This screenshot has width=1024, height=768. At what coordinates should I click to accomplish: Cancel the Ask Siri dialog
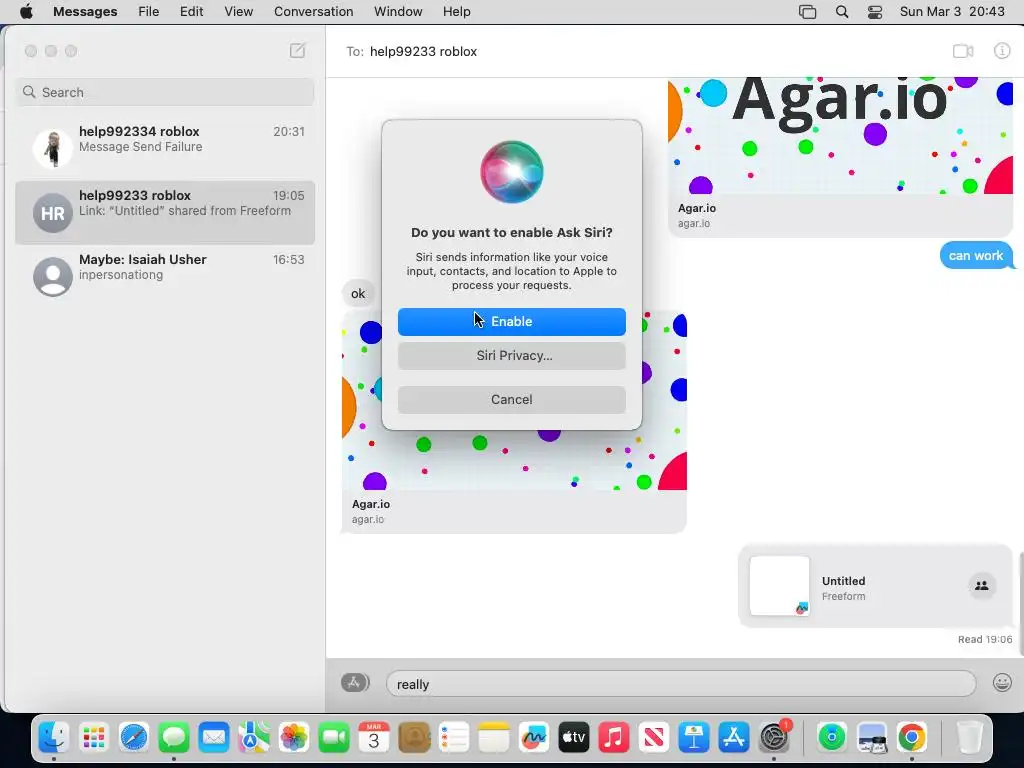(511, 400)
